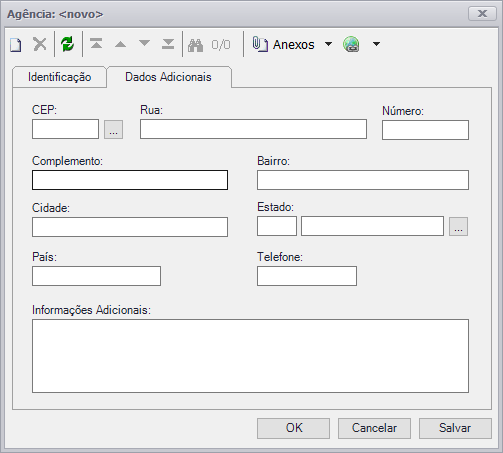Go to first record arrow icon
Screen dimensions: 503x453
96,44
